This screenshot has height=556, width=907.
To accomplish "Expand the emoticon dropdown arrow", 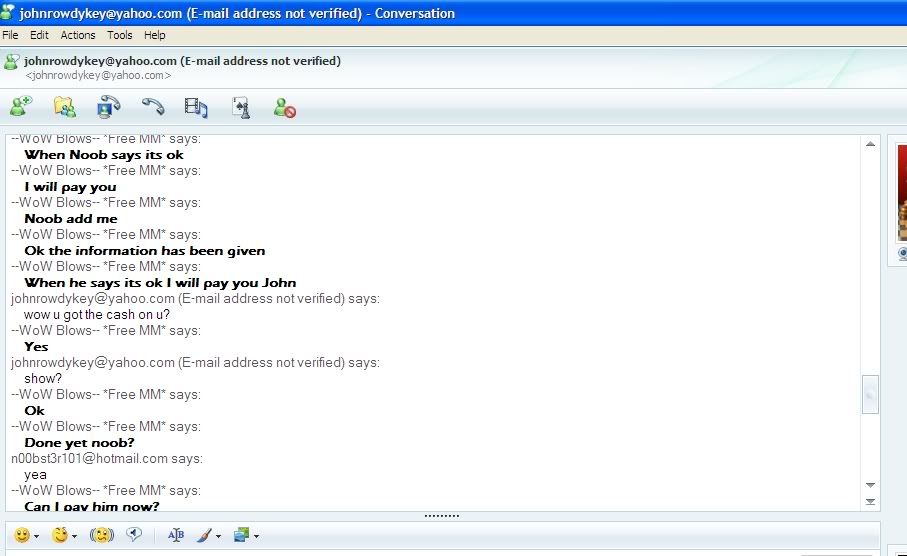I will pos(36,536).
